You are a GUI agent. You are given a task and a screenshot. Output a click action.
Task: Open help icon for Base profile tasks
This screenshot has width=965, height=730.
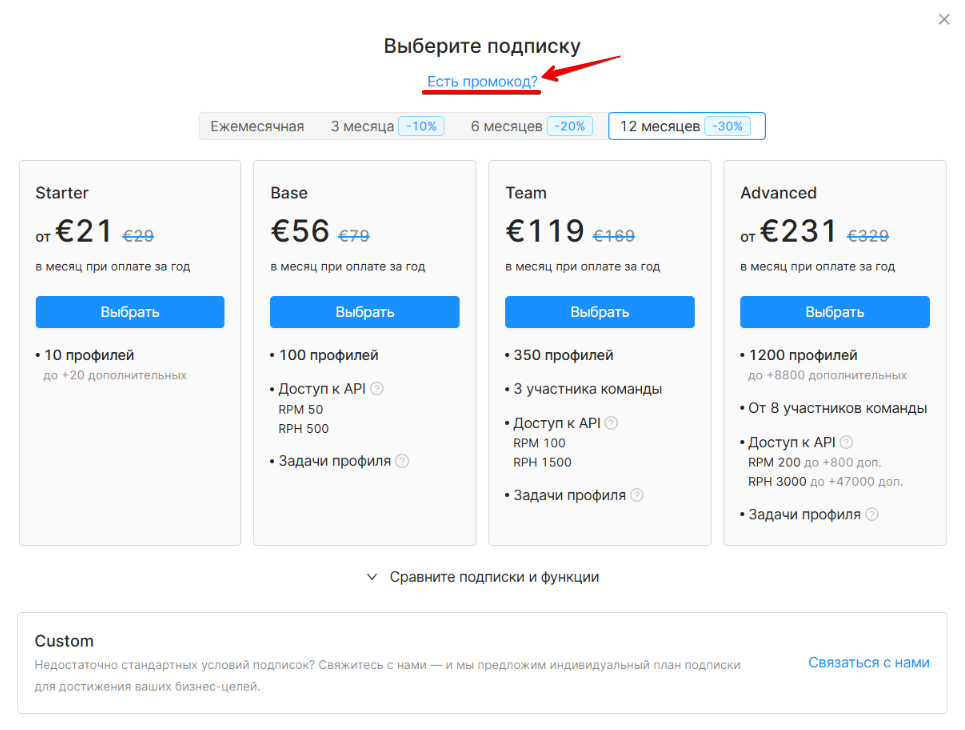tap(402, 461)
